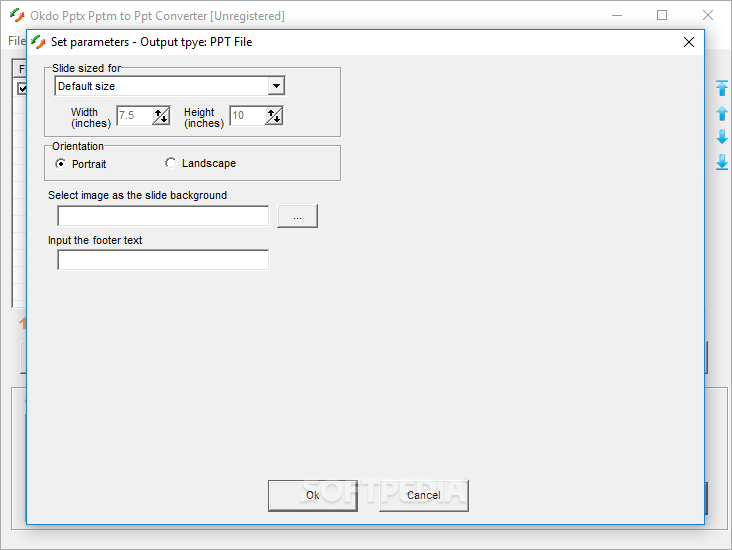The width and height of the screenshot is (732, 550).
Task: Confirm parameters with the Ok button
Action: pos(313,495)
